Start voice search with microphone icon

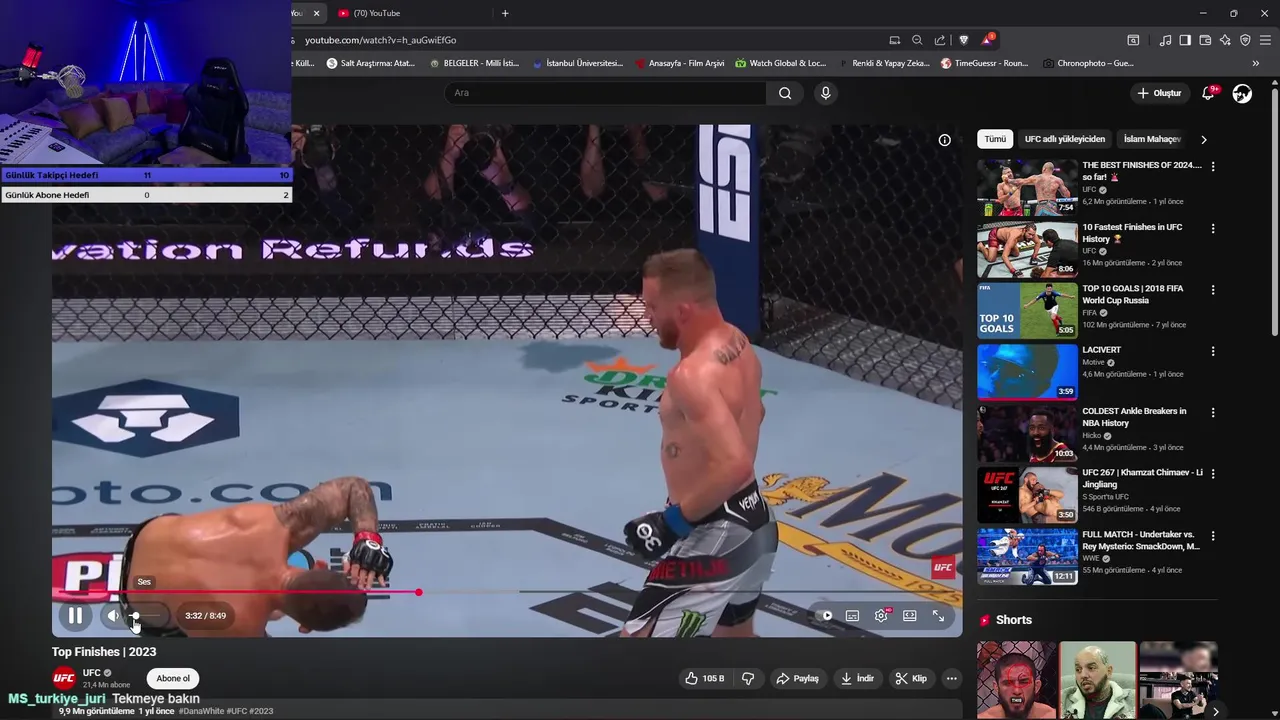coord(825,93)
